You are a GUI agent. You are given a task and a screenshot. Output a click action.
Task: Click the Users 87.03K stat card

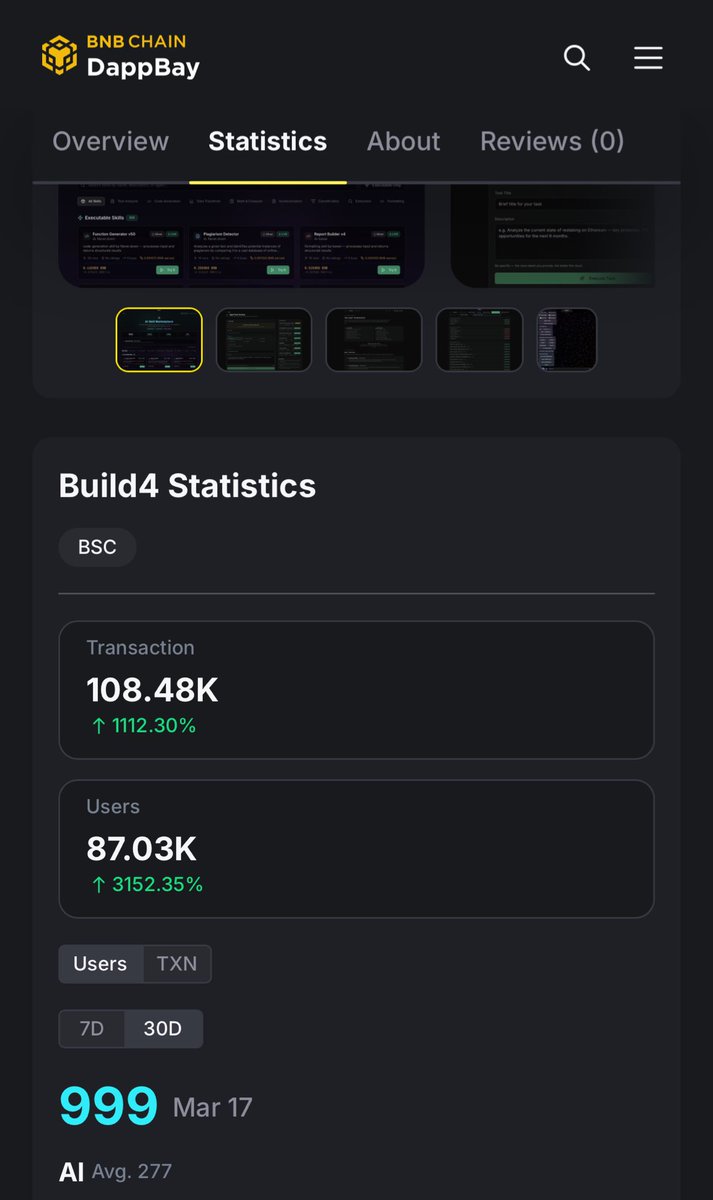tap(356, 849)
